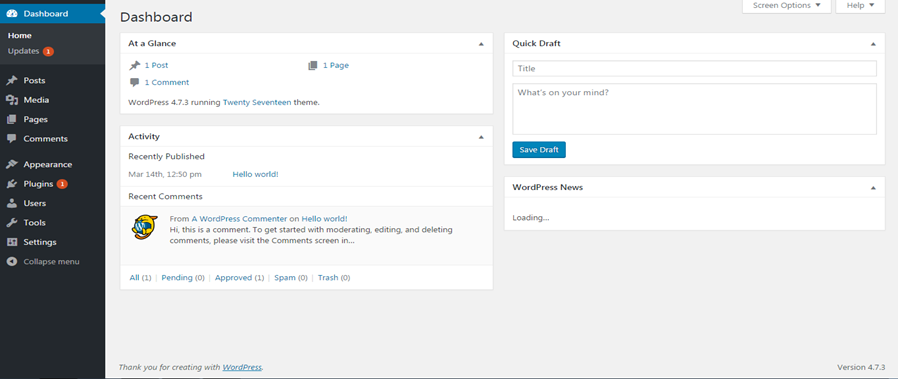Open the Dashboard menu item
This screenshot has height=379, width=898.
[x=52, y=13]
